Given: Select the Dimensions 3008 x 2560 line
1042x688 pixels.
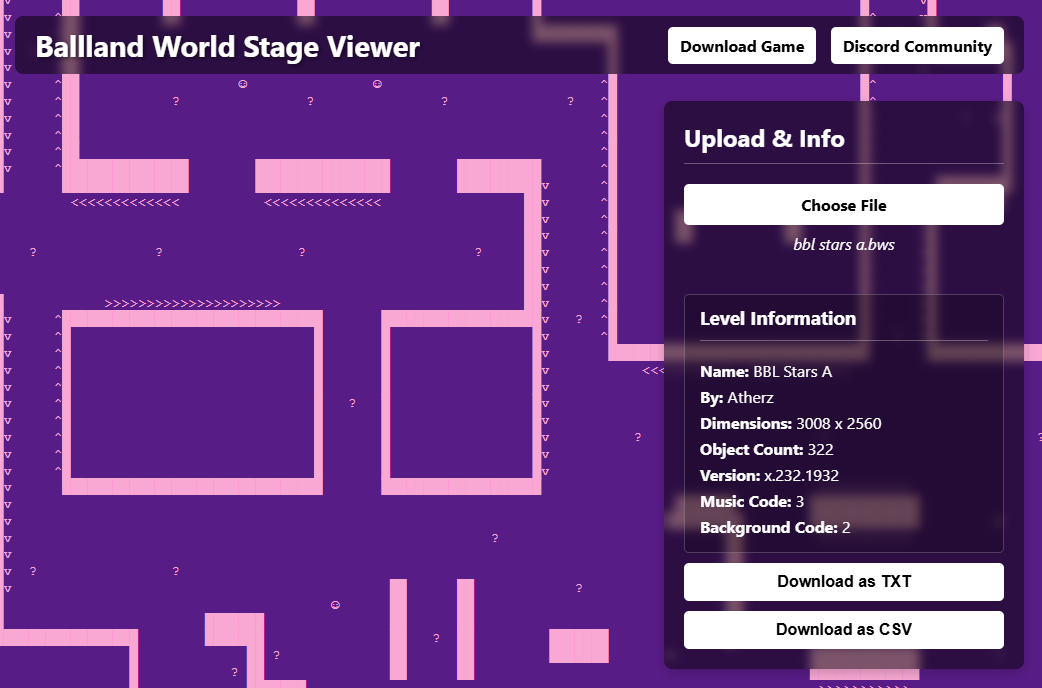Looking at the screenshot, I should click(x=790, y=423).
